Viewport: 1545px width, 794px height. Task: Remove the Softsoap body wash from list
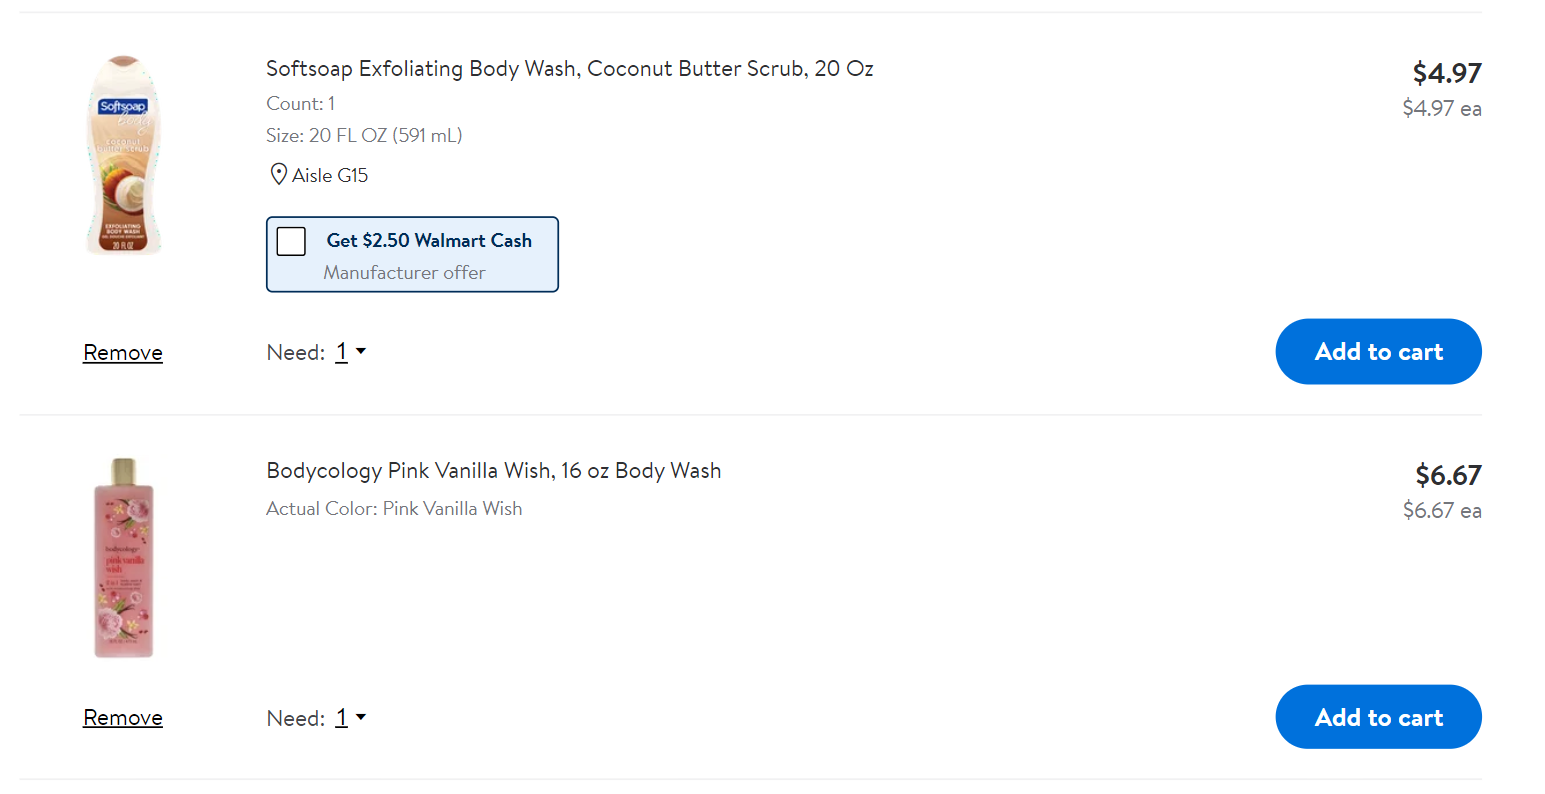(x=123, y=353)
